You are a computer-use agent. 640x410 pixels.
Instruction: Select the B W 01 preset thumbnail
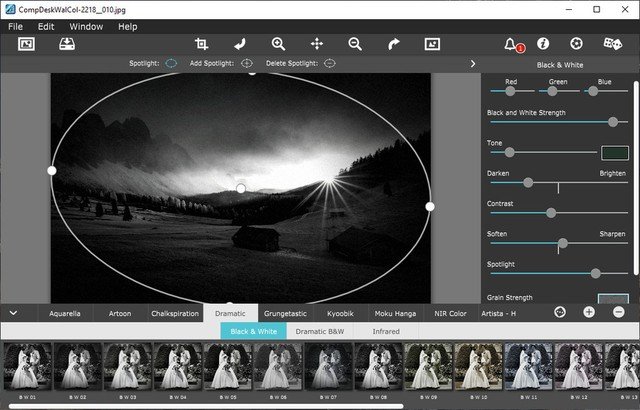[28, 366]
